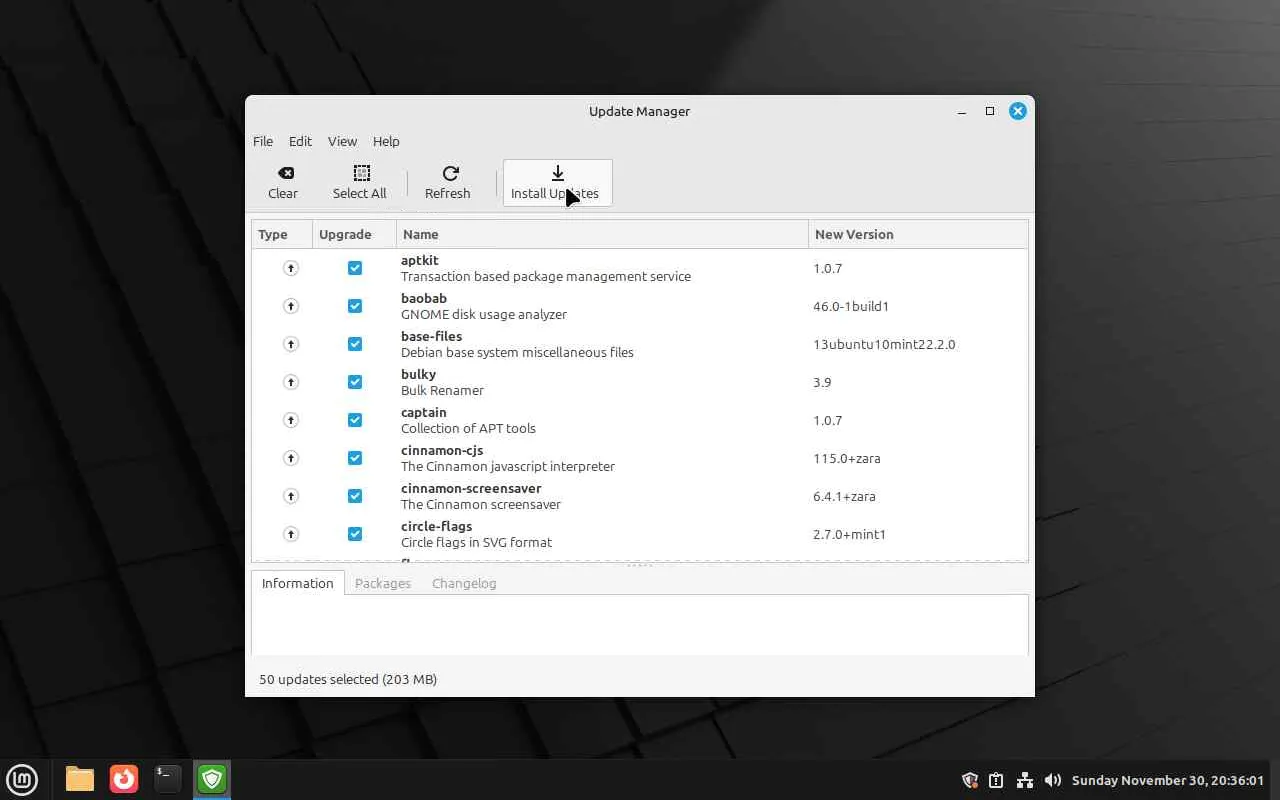Screen dimensions: 1280x800
Task: Open the Files folder from the taskbar
Action: [80, 779]
